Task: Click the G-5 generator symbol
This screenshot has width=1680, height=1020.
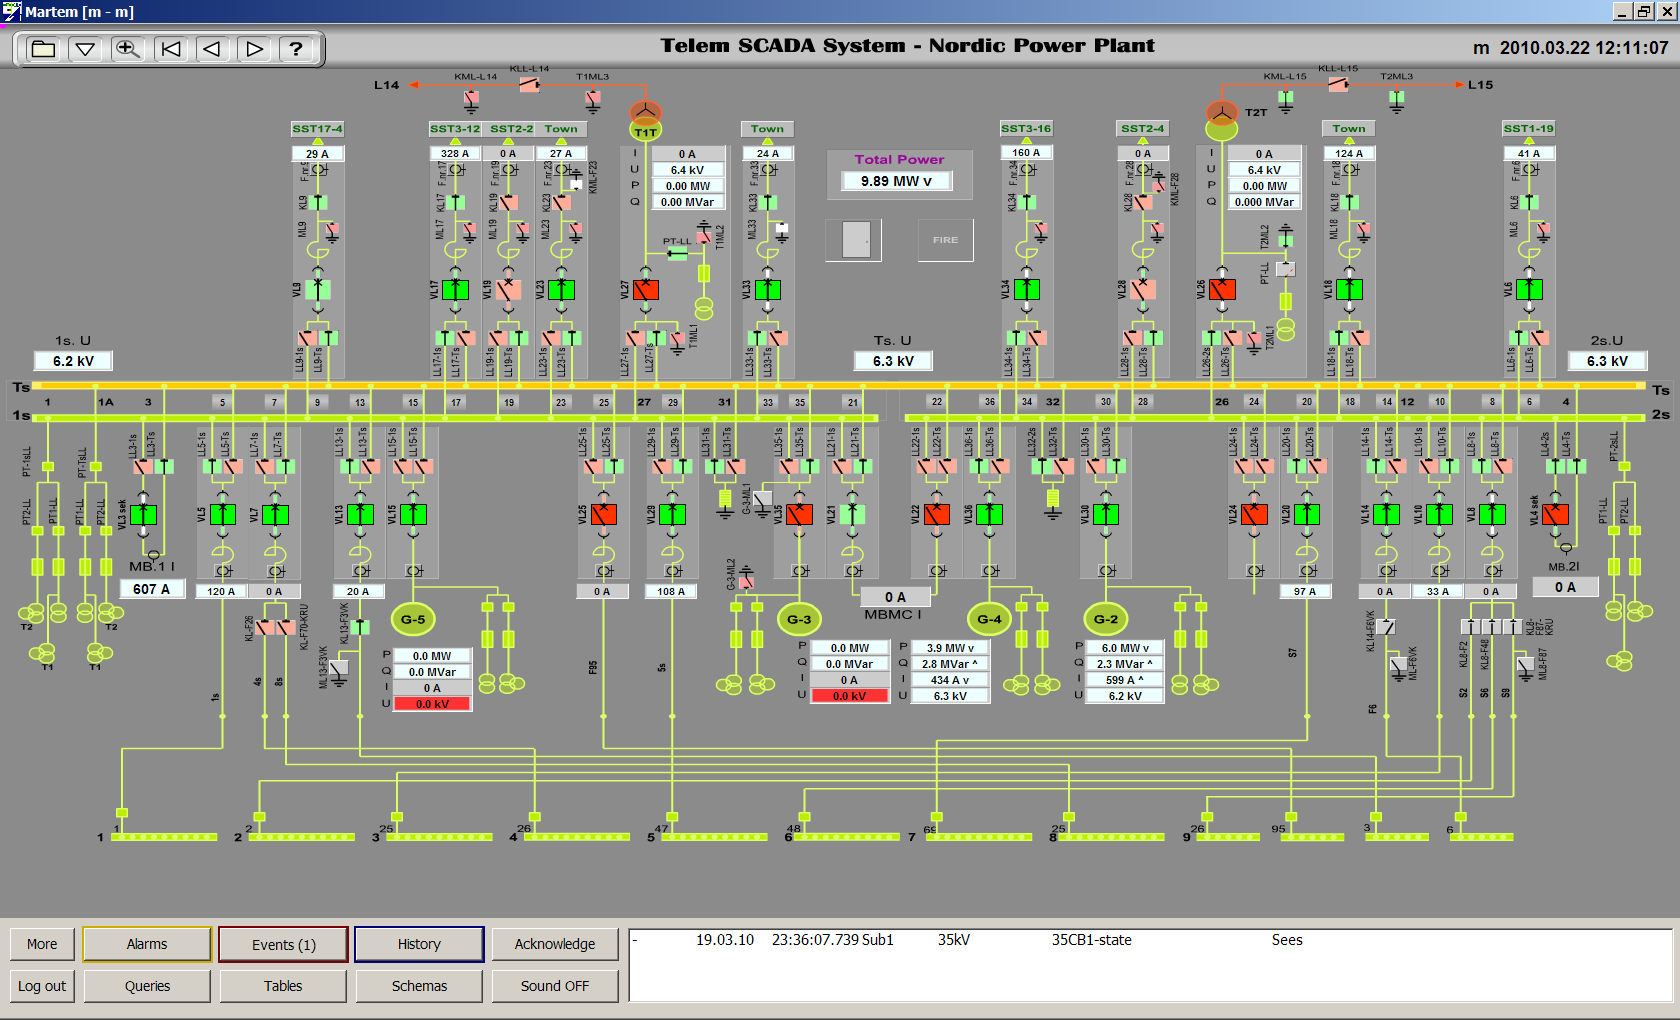Action: pyautogui.click(x=413, y=619)
